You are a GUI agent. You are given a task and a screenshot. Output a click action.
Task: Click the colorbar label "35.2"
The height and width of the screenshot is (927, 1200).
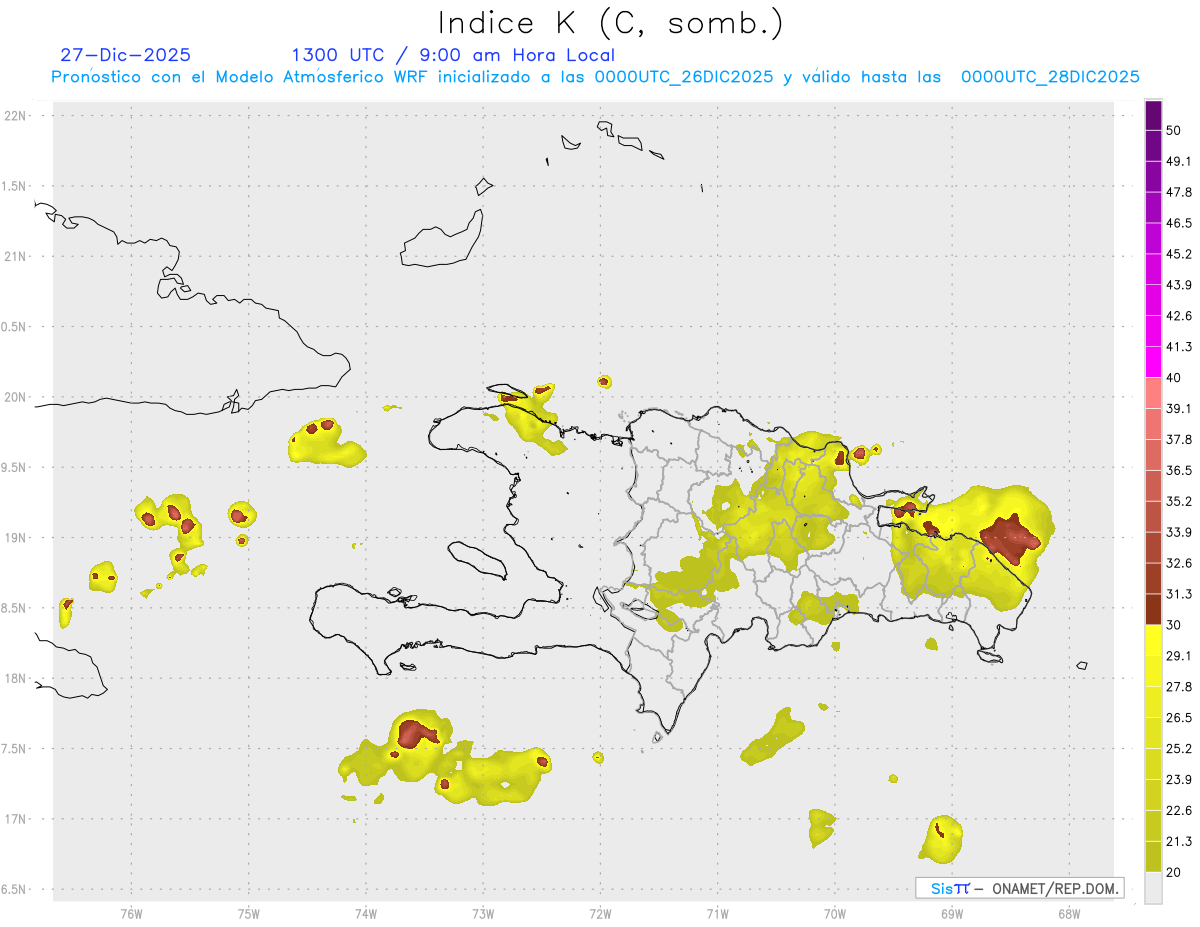point(1179,501)
